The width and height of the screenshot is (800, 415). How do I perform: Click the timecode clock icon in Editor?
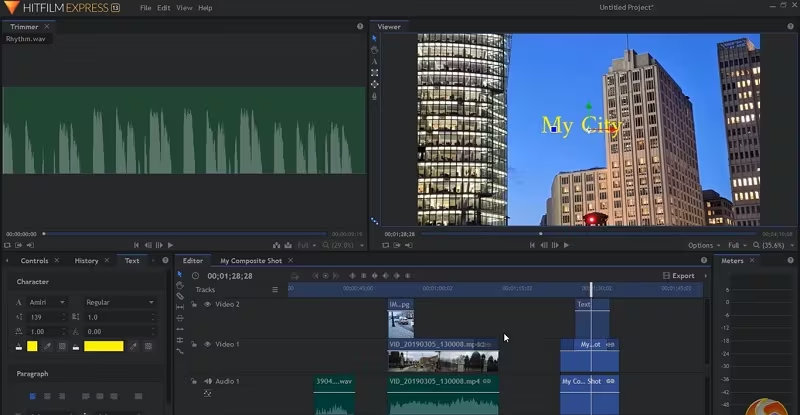click(x=195, y=276)
